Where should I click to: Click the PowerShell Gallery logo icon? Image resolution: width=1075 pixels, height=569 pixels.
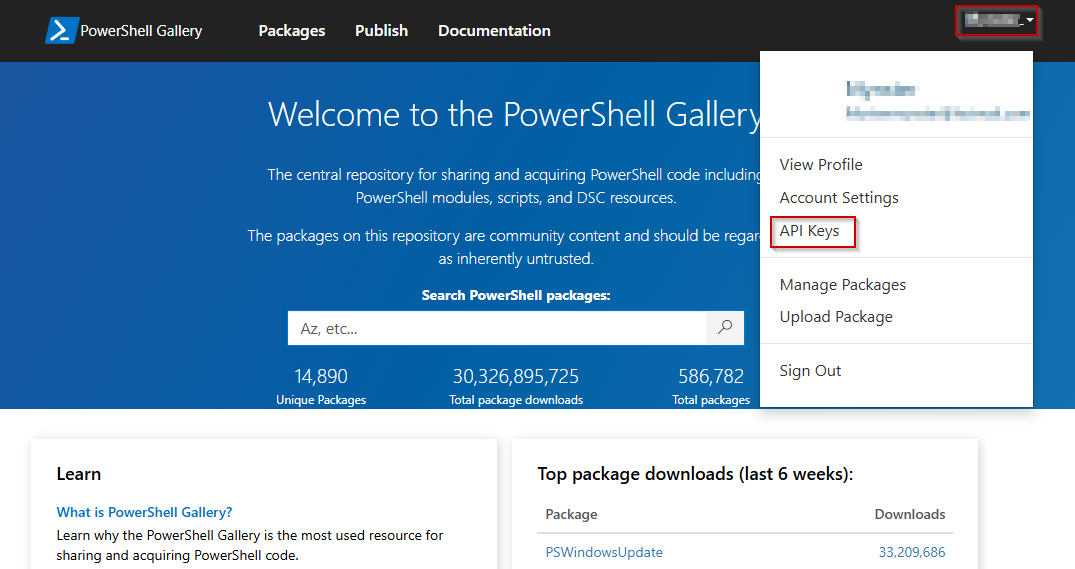pyautogui.click(x=61, y=31)
